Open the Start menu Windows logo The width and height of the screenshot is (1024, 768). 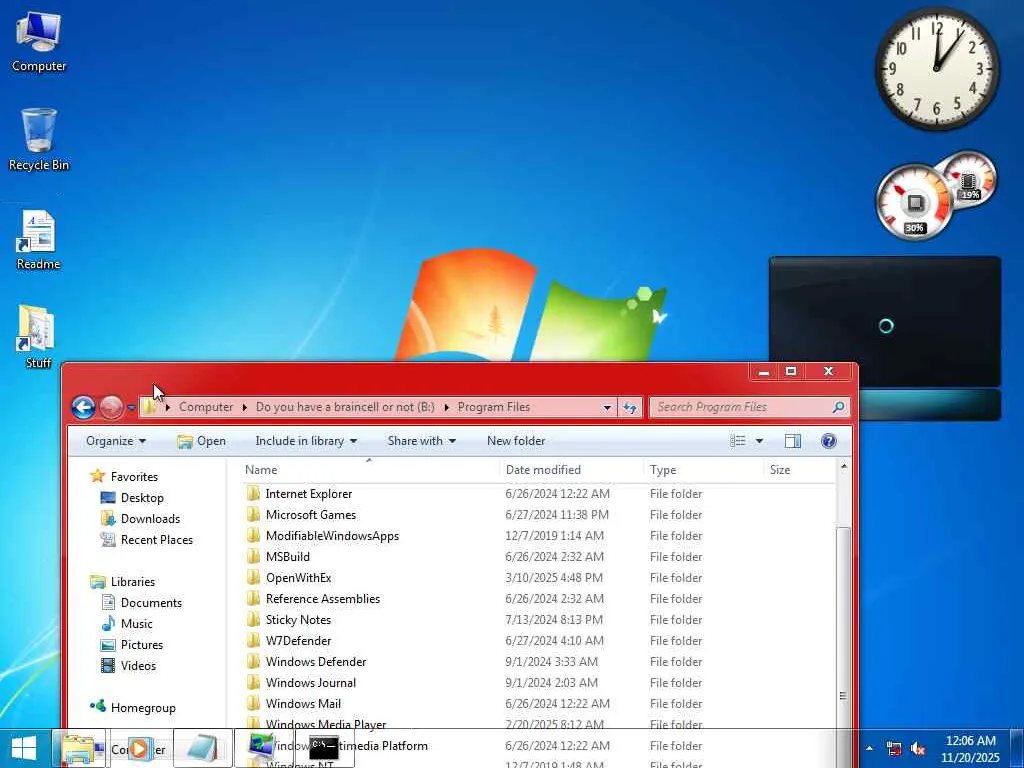coord(24,749)
